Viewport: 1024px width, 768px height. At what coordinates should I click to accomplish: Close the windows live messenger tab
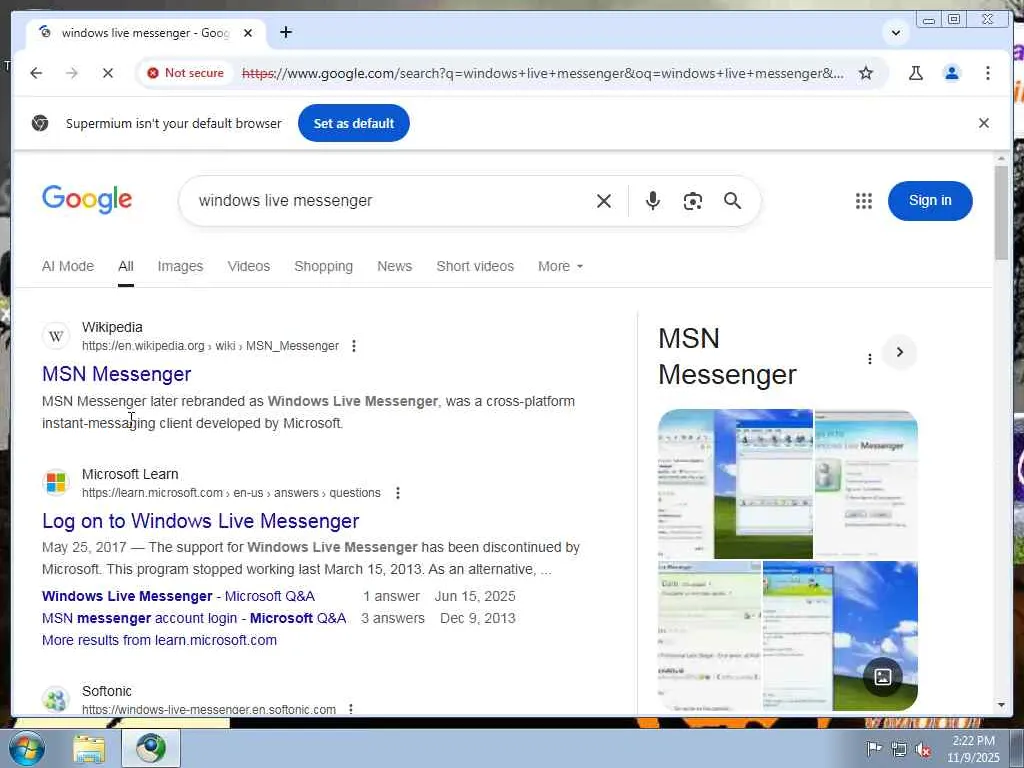[248, 33]
